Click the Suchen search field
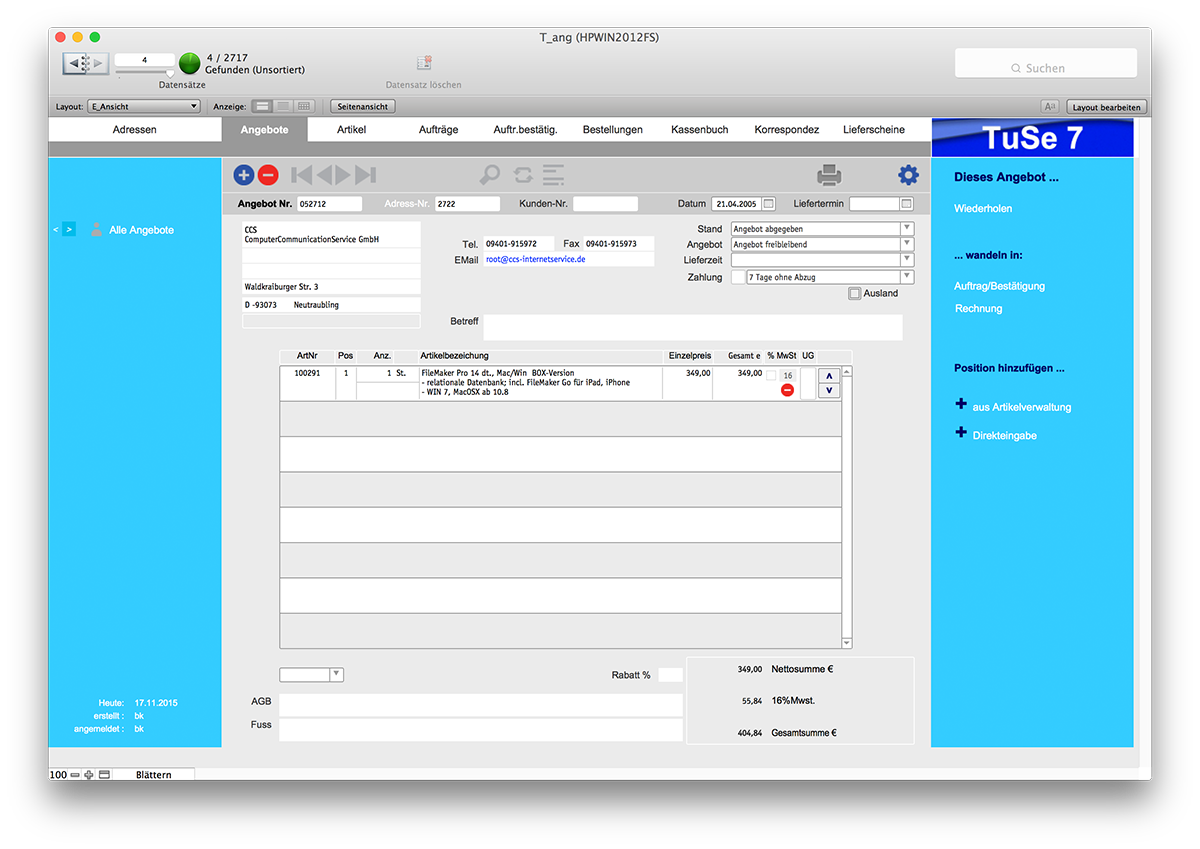 tap(1046, 63)
